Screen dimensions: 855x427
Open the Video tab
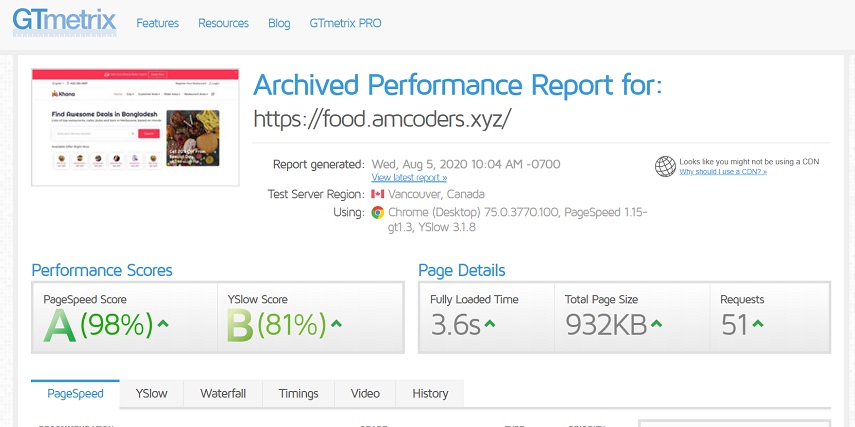tap(365, 394)
